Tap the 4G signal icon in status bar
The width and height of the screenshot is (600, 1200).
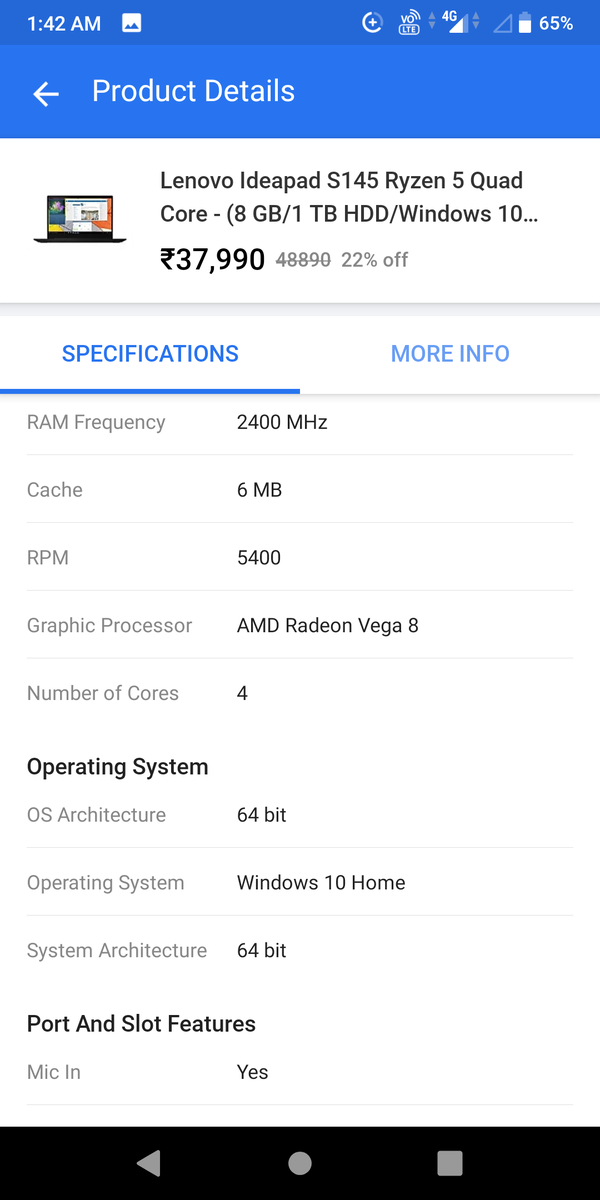click(x=455, y=21)
